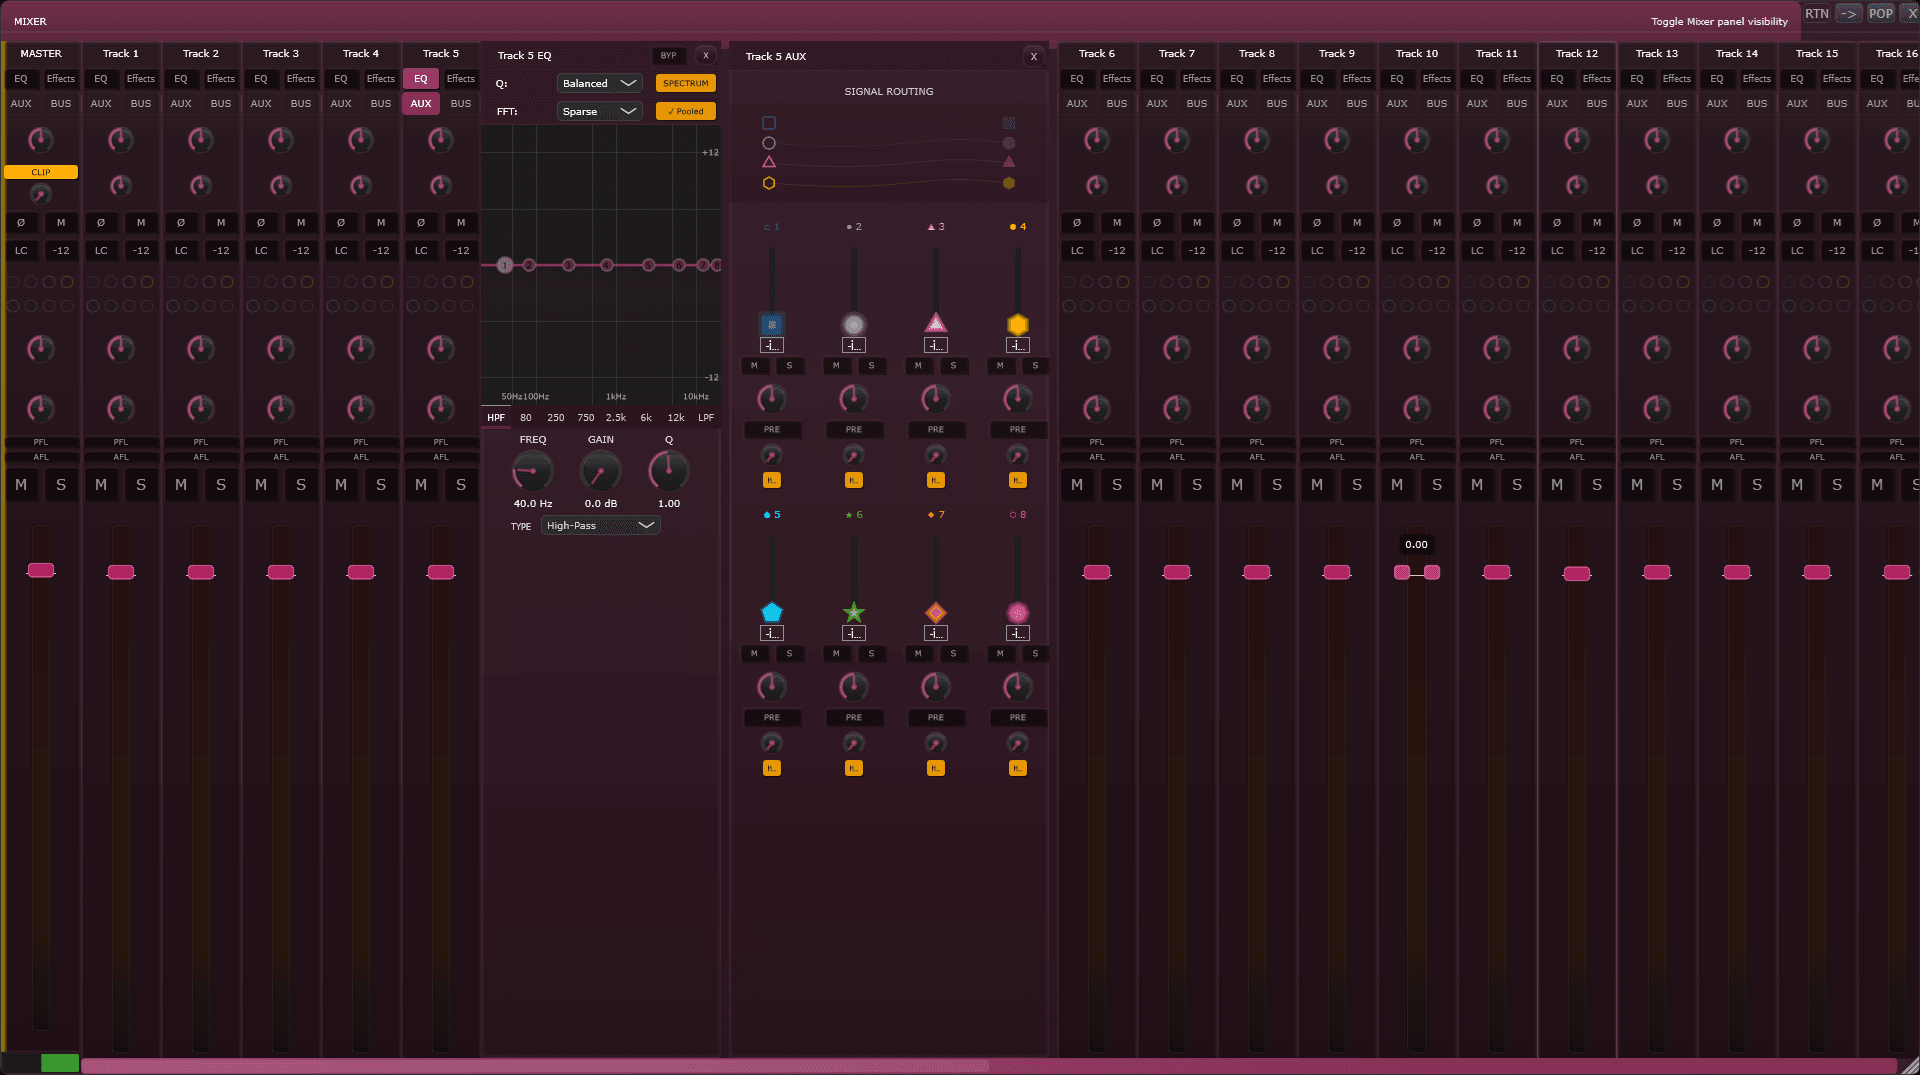Click the cyan pentagon AUX 5 fader handle

tap(771, 612)
